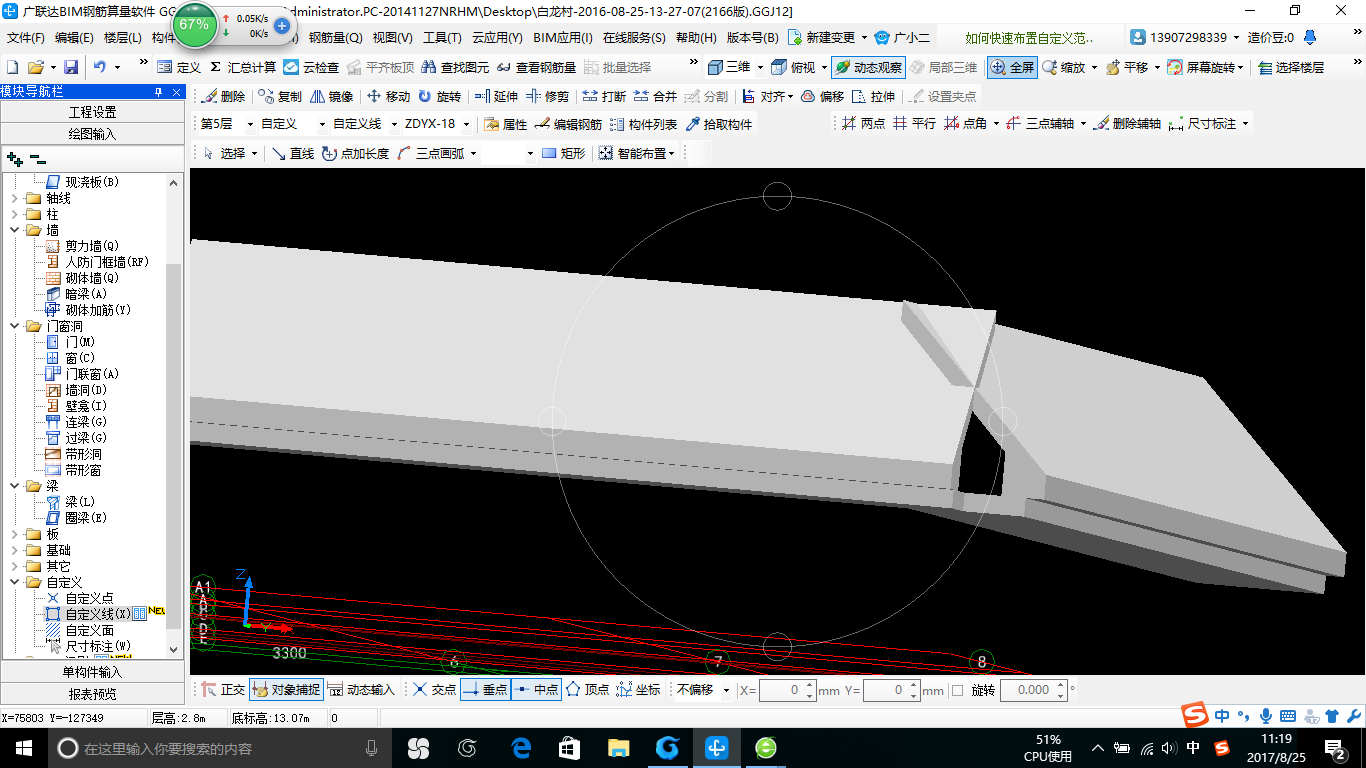Toggle 正交 (ortho) mode

tap(223, 690)
